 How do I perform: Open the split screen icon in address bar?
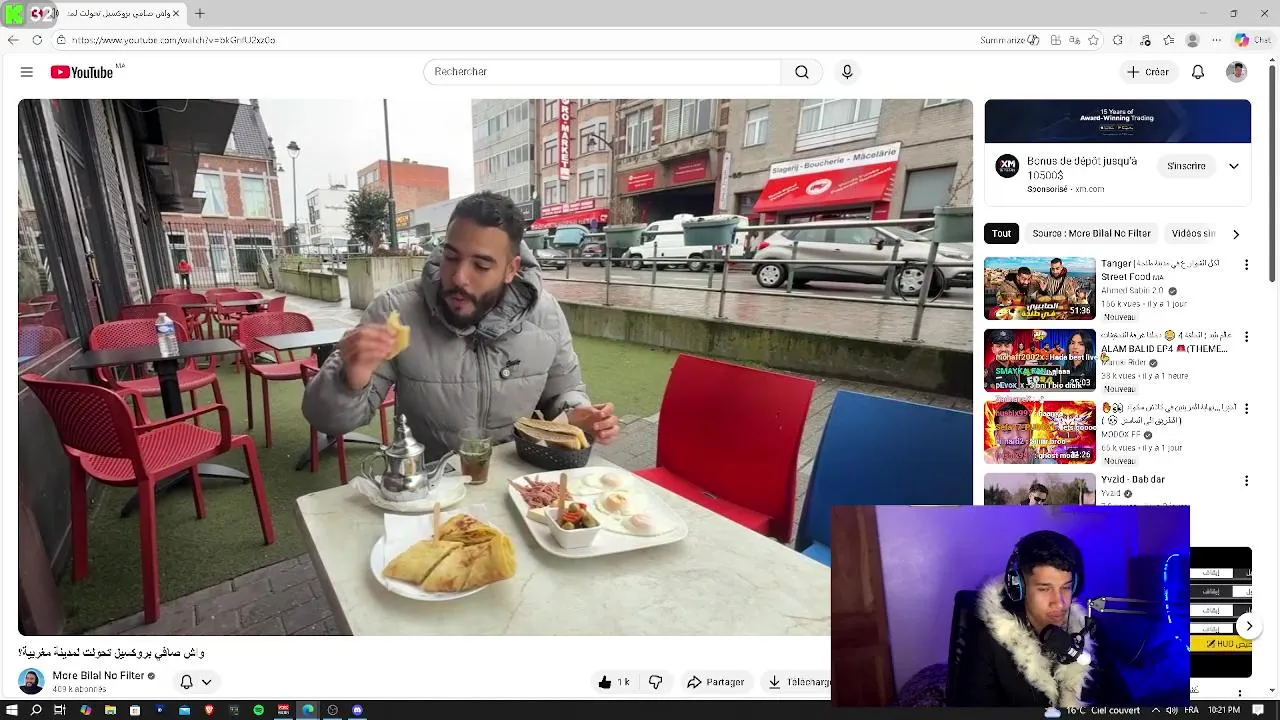click(1055, 40)
